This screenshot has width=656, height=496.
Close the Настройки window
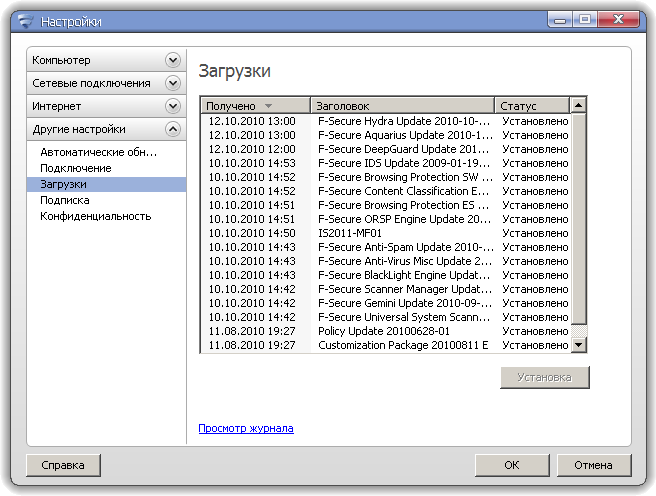coord(619,20)
